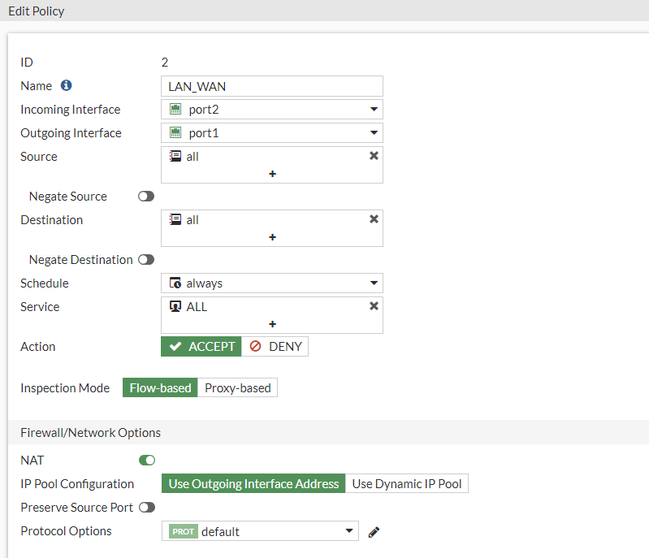Open the Outgoing Interface port1 dropdown
The image size is (649, 558).
[x=272, y=133]
